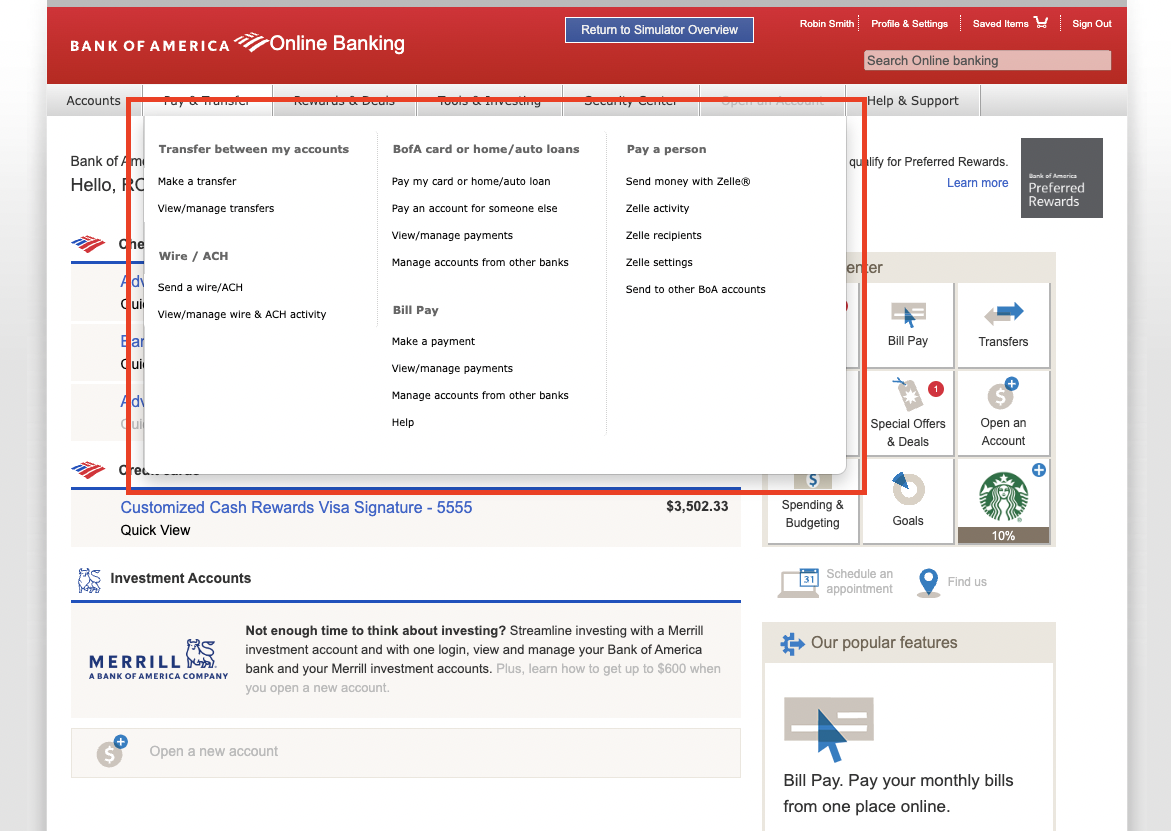
Task: Open Saved Items link
Action: (x=1000, y=24)
